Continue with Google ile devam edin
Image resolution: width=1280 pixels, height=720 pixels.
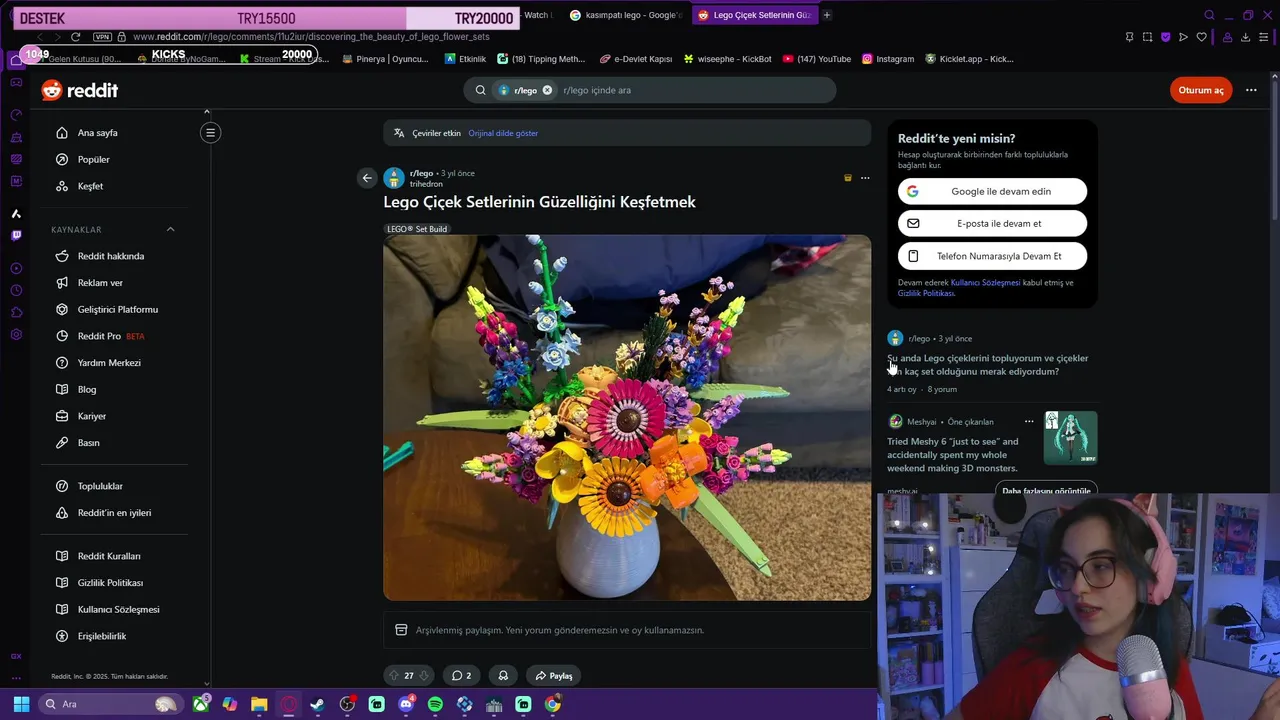[x=992, y=191]
